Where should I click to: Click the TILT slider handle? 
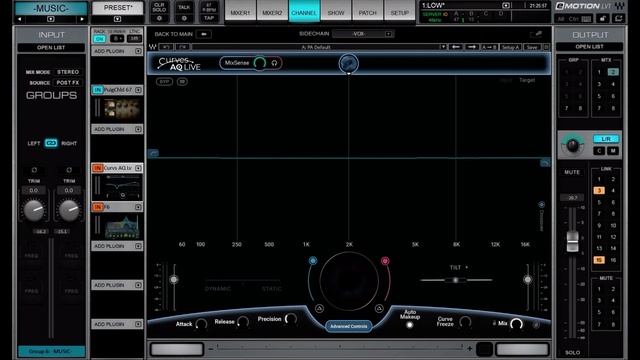pos(456,280)
